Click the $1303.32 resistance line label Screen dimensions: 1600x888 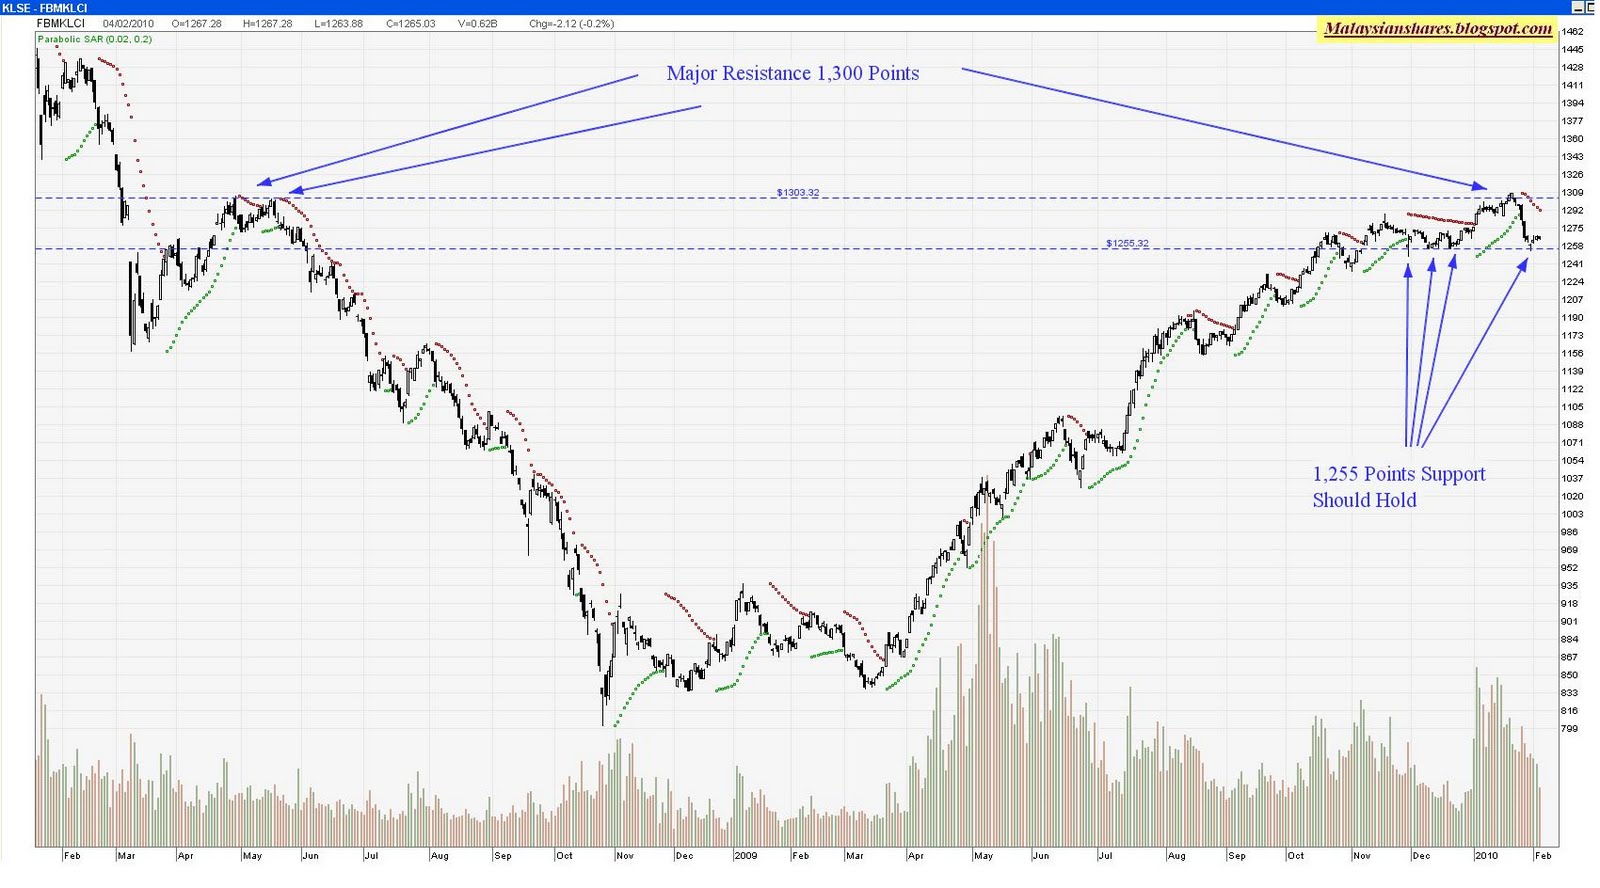point(798,192)
